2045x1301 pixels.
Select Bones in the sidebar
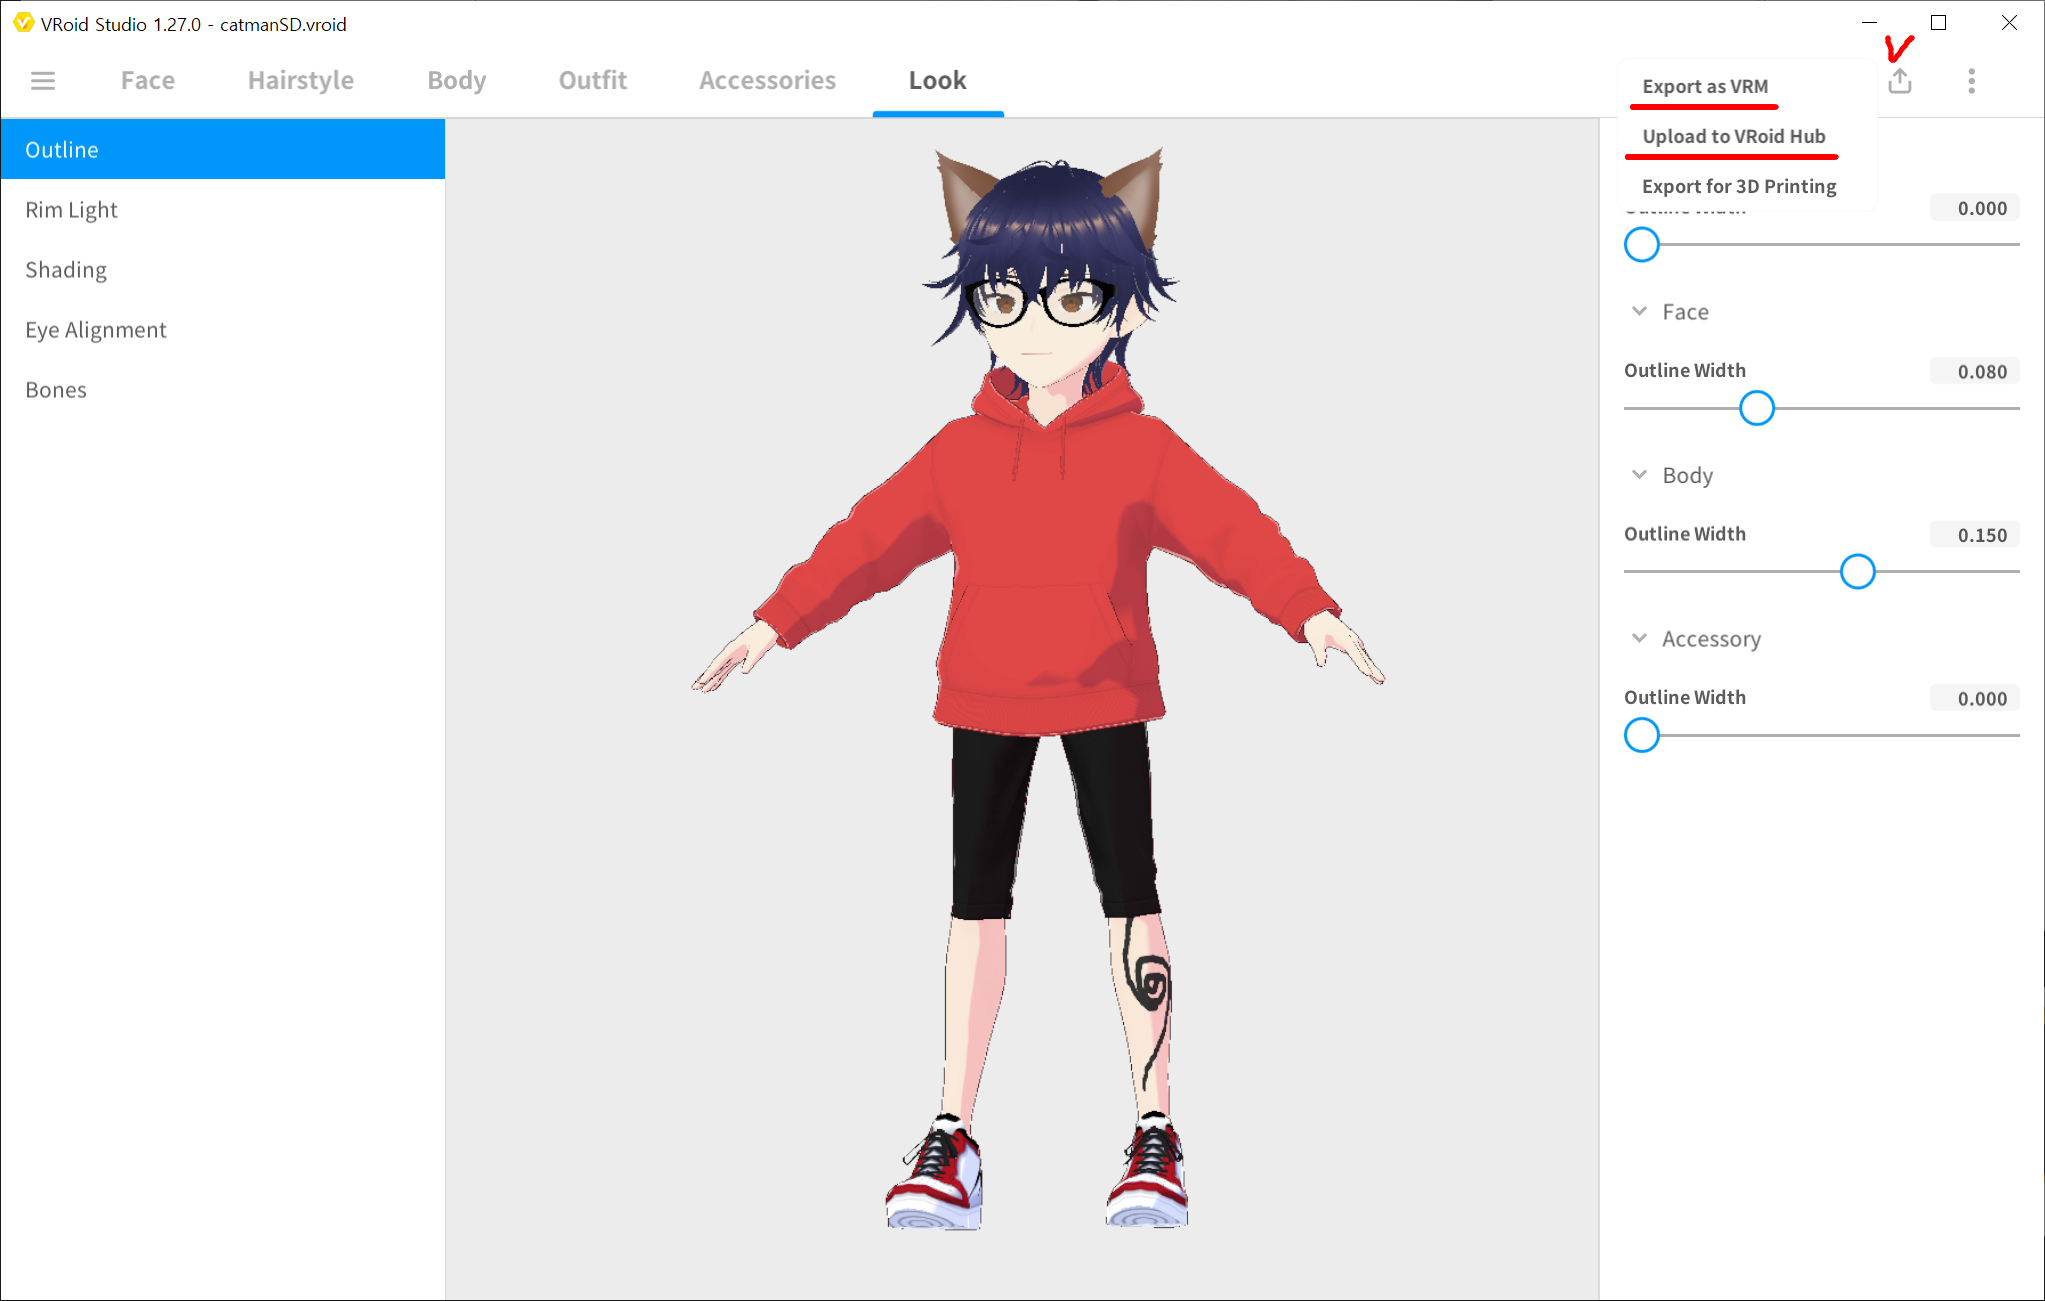(56, 390)
